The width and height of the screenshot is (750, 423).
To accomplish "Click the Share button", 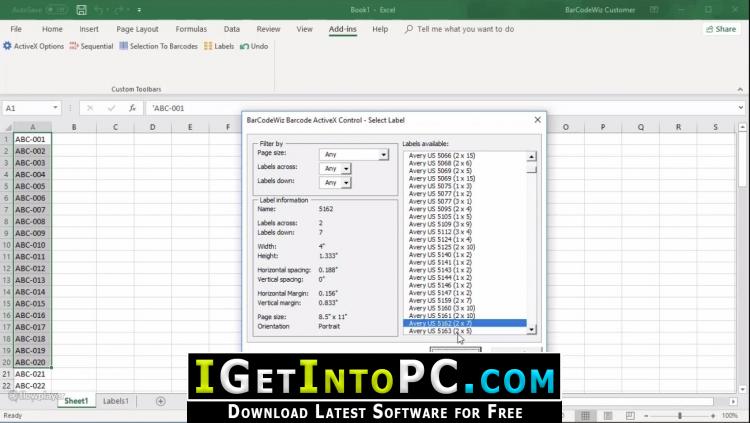I will pyautogui.click(x=721, y=29).
